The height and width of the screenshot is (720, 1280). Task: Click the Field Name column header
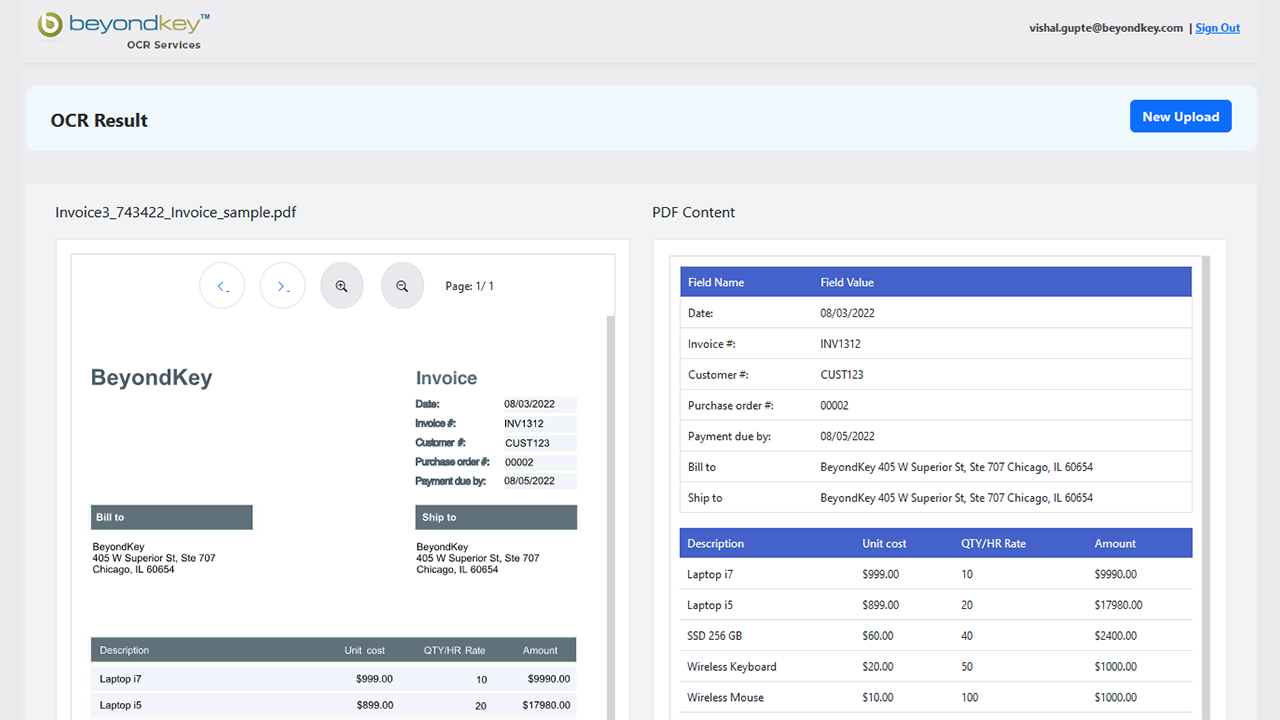click(716, 282)
